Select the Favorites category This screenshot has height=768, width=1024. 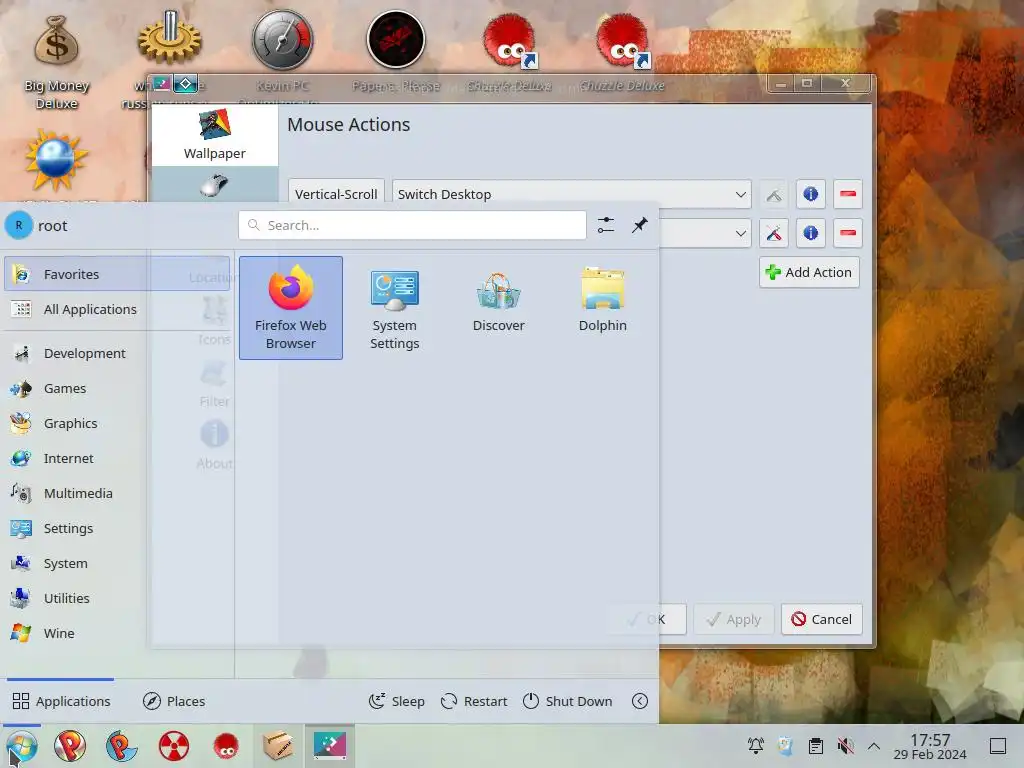117,274
